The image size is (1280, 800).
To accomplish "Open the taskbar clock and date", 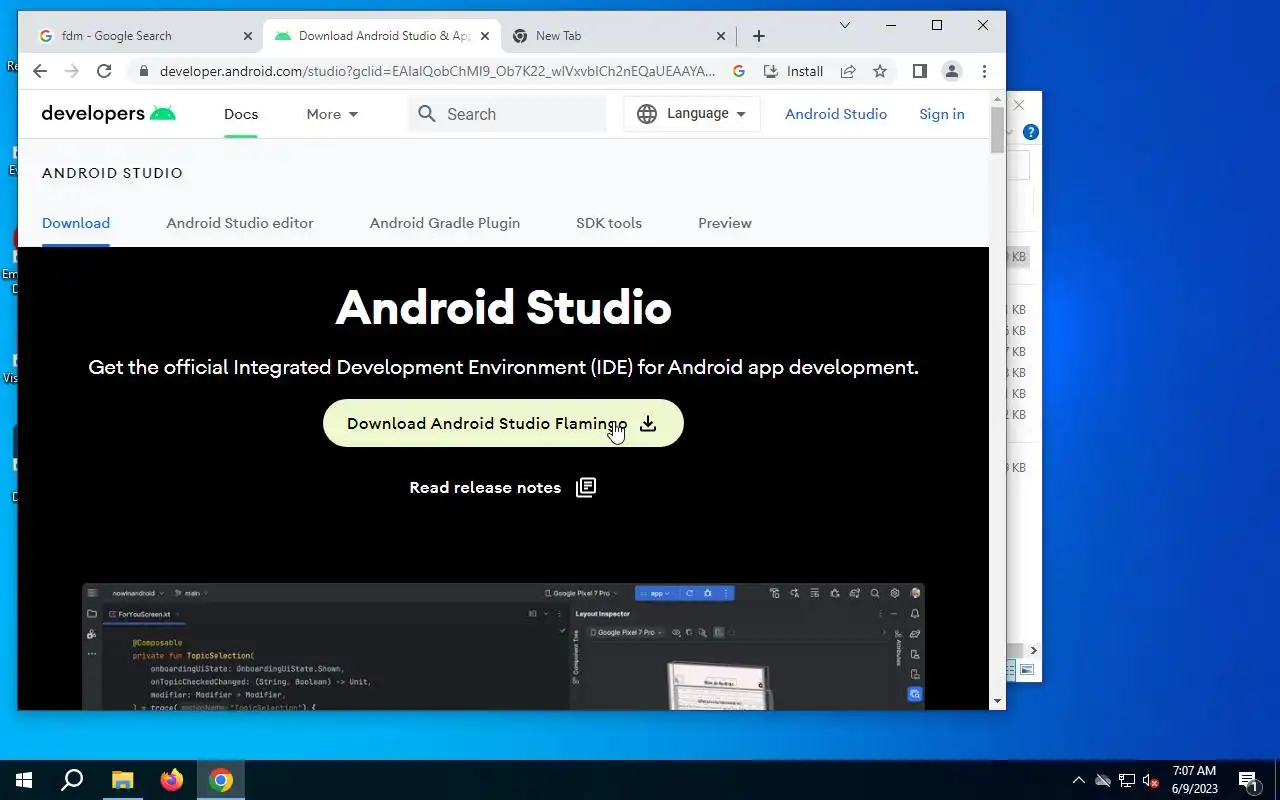I will tap(1195, 780).
